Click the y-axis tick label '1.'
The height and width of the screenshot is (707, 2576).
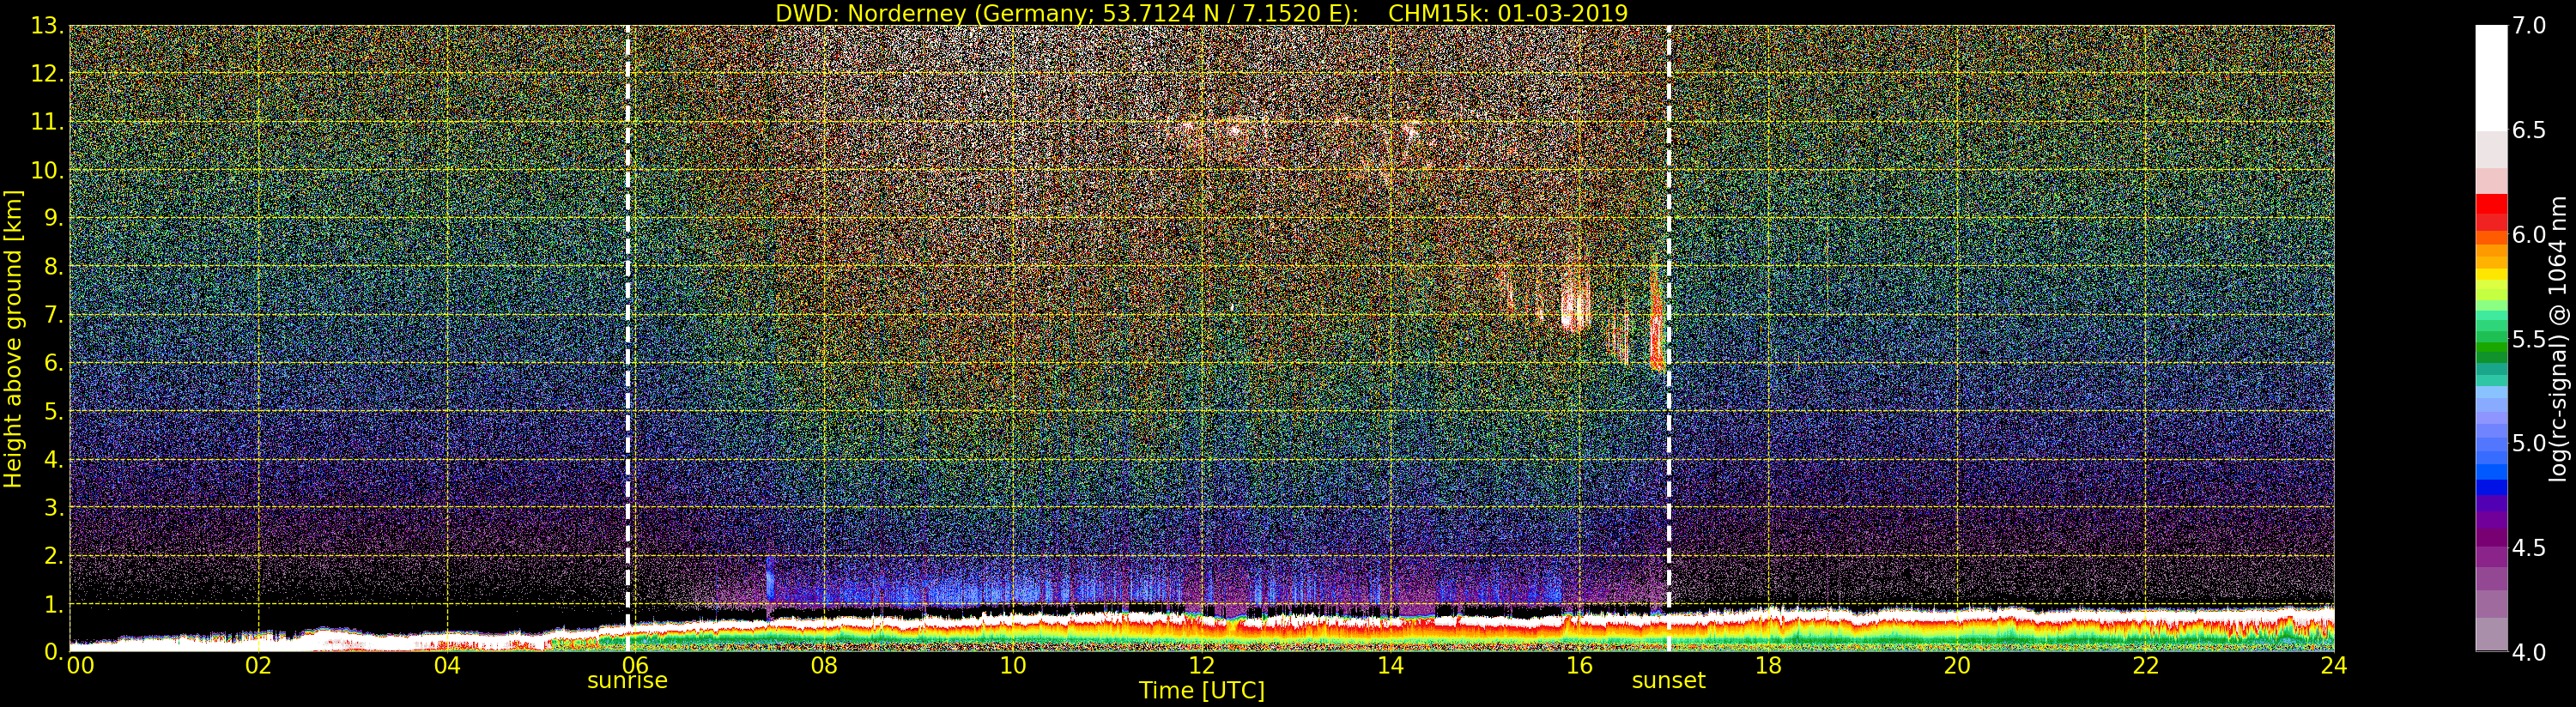pos(53,604)
